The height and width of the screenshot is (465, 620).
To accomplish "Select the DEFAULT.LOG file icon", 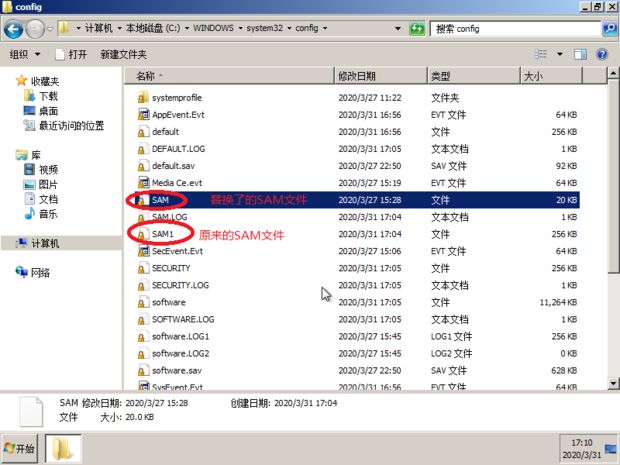I will click(143, 149).
